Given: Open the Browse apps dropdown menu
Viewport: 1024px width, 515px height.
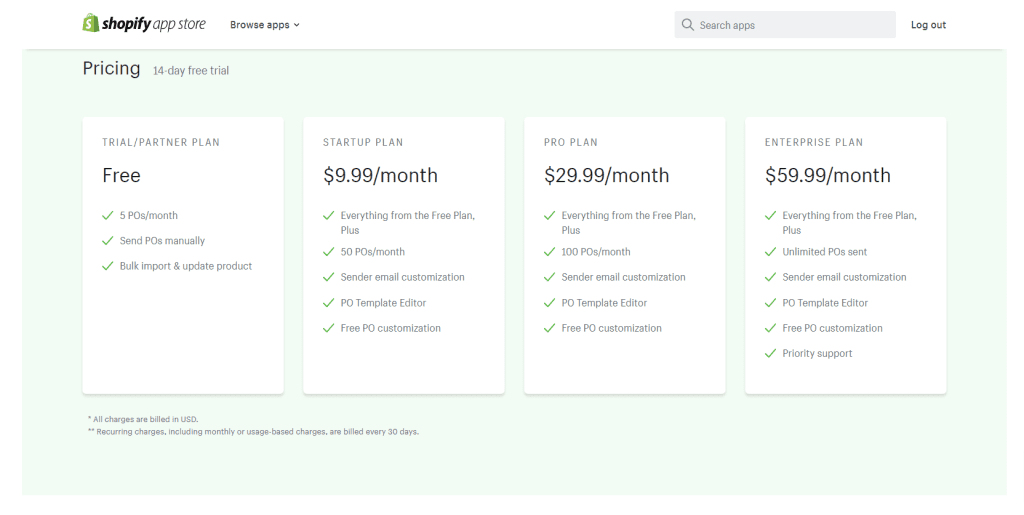Looking at the screenshot, I should point(264,25).
